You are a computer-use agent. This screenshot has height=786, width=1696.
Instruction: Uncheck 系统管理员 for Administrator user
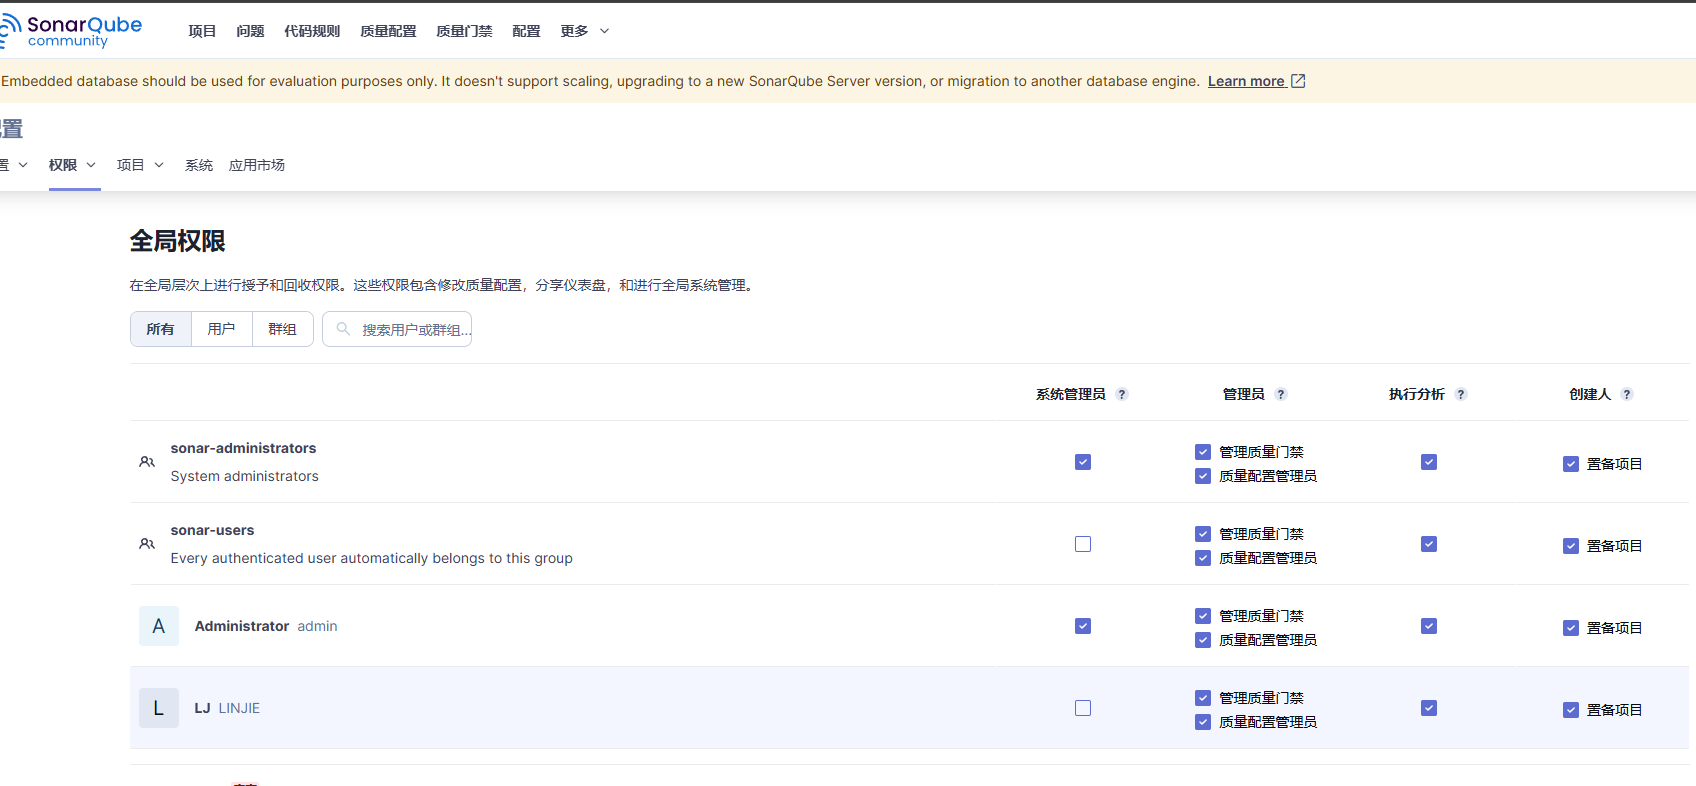(x=1083, y=626)
